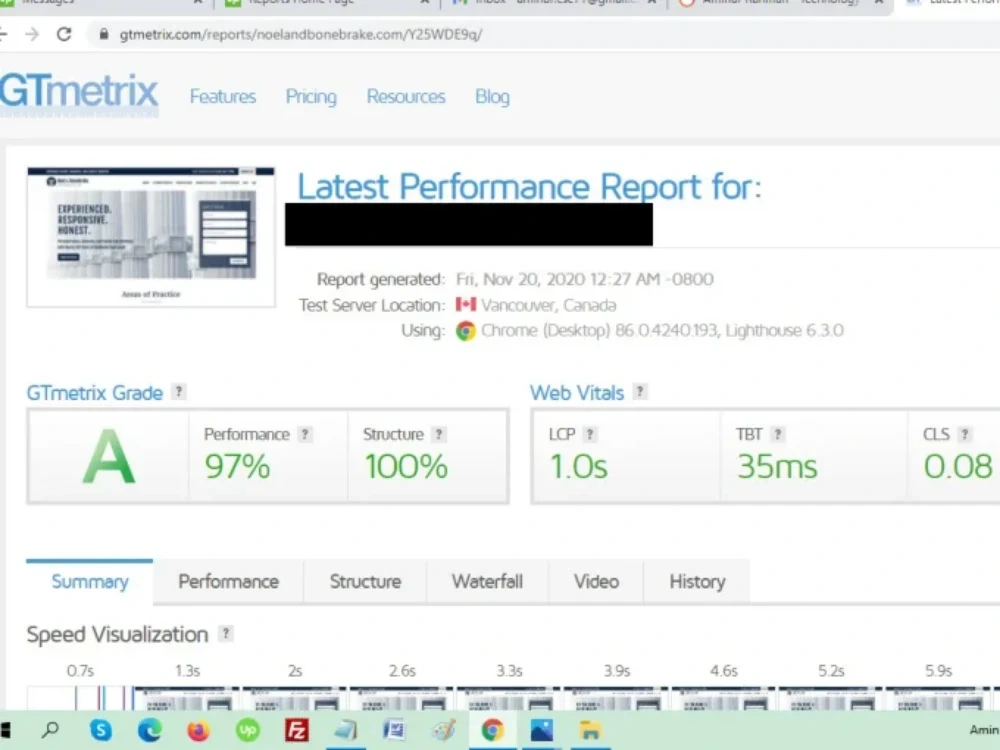Click the CLS help icon
Viewport: 1000px width, 750px height.
coord(967,434)
